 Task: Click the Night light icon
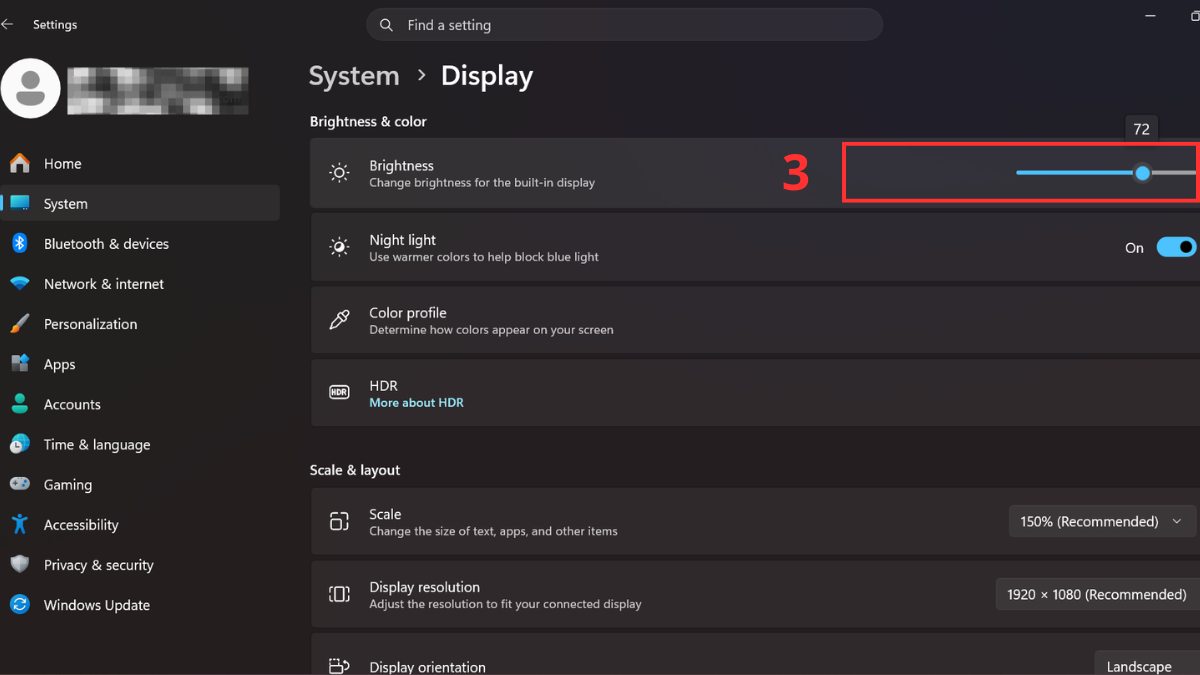[x=340, y=247]
